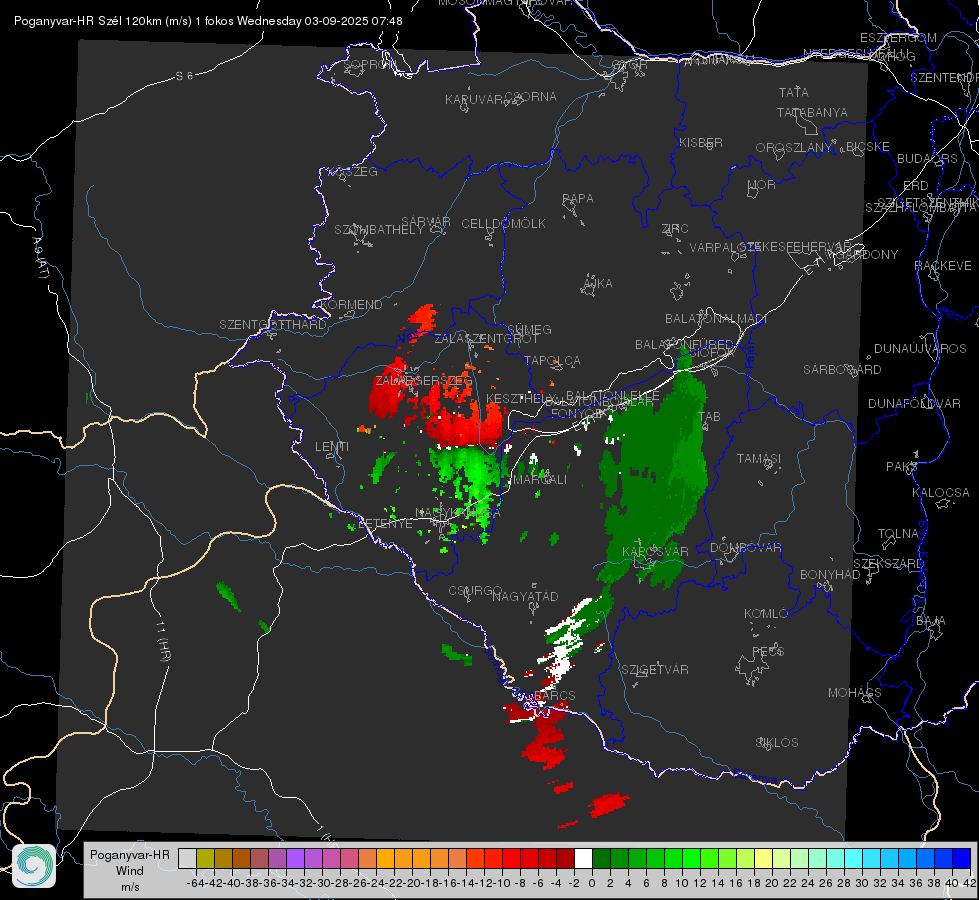The image size is (979, 900).
Task: Click the PECS city label
Action: (x=768, y=651)
